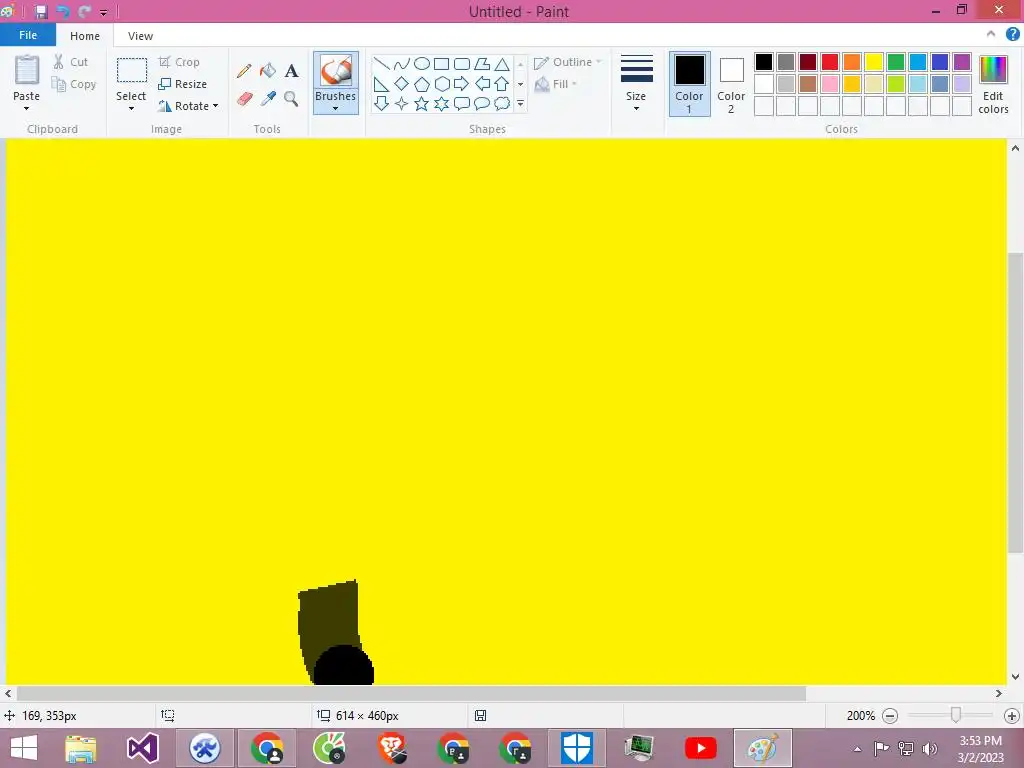Image resolution: width=1024 pixels, height=768 pixels.
Task: Click the vertical scrollbar down arrow
Action: (1015, 677)
